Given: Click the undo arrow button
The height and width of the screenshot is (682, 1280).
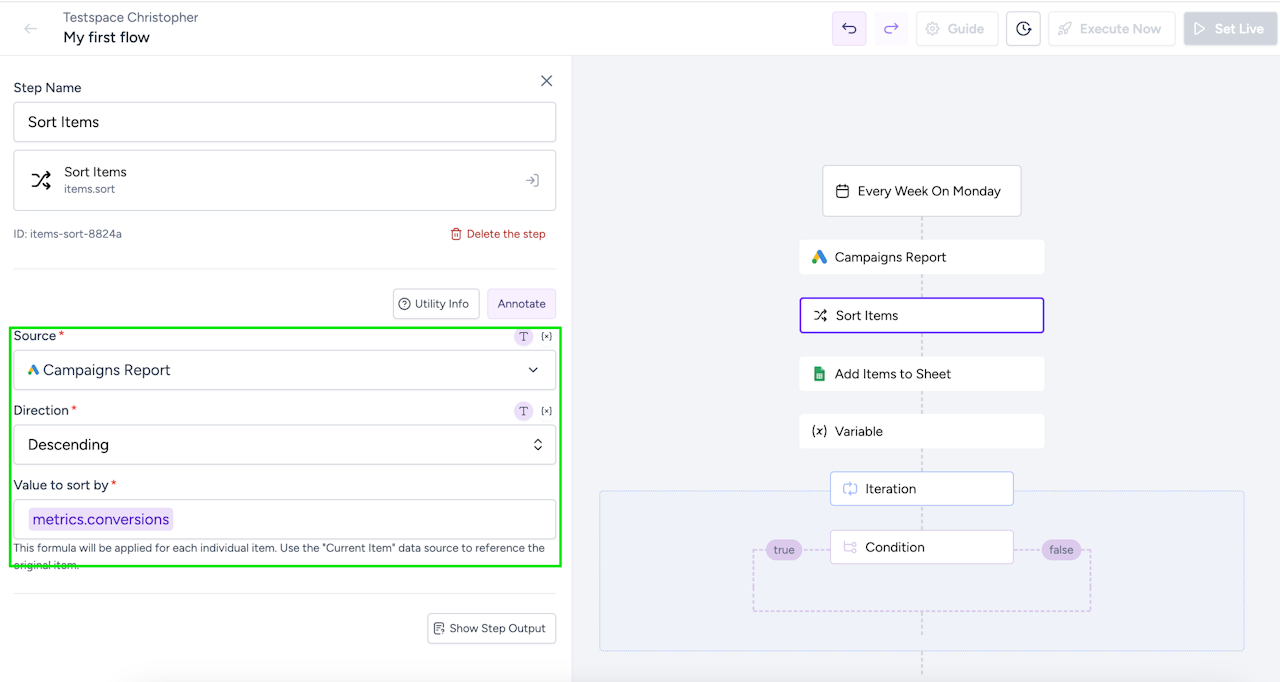Looking at the screenshot, I should (849, 29).
